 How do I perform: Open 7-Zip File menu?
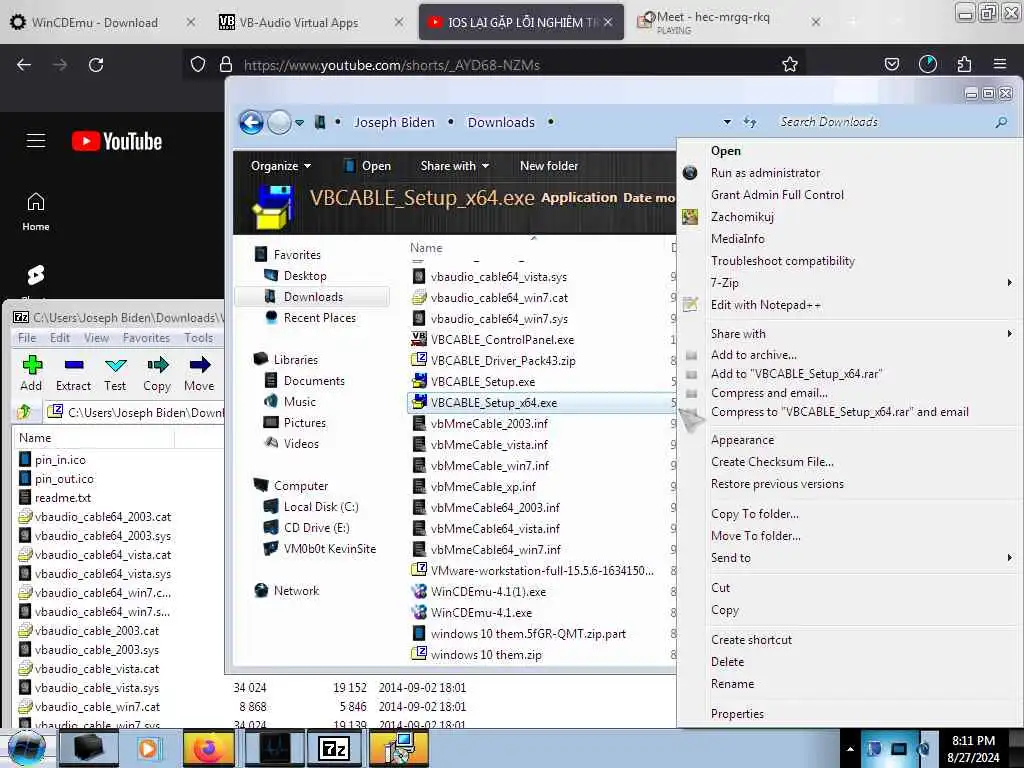click(27, 338)
